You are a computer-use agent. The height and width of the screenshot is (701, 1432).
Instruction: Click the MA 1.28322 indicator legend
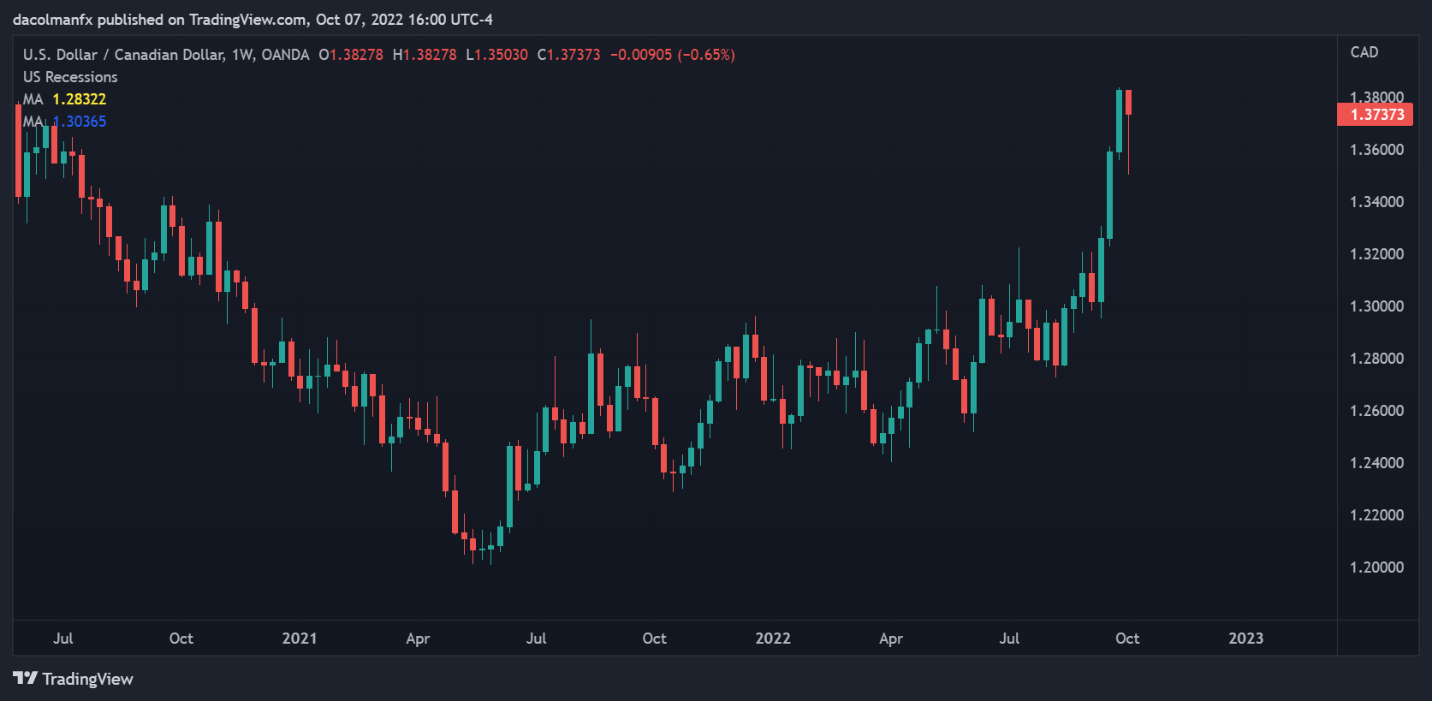(65, 99)
